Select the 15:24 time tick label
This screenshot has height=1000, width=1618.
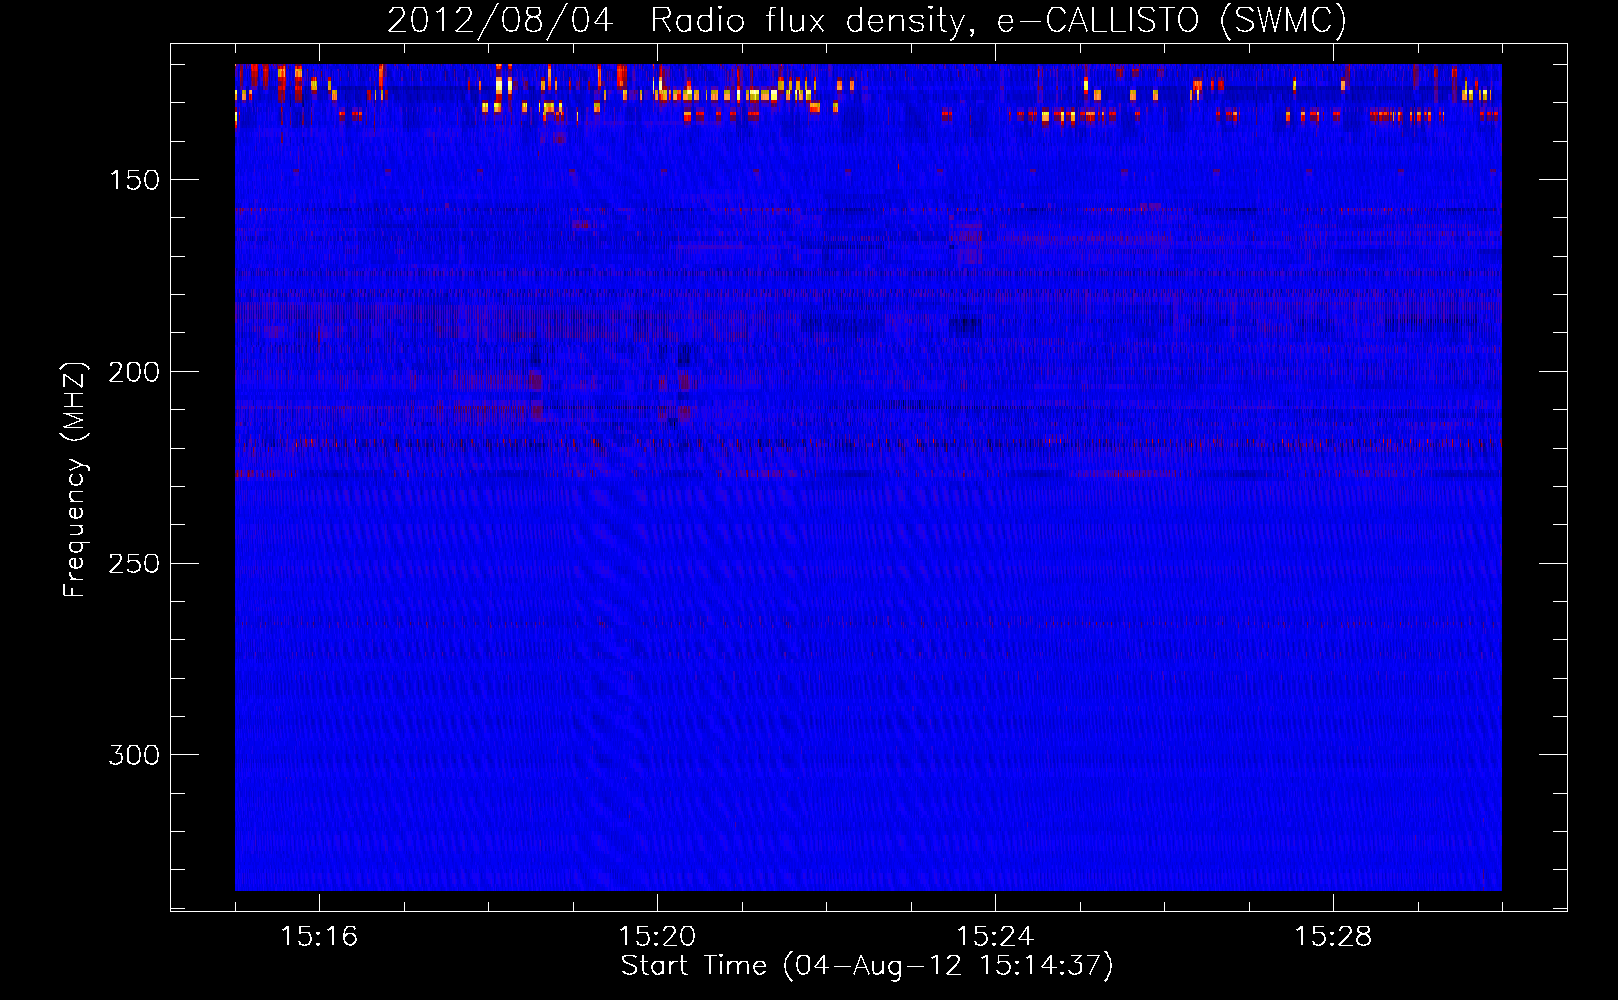click(995, 936)
